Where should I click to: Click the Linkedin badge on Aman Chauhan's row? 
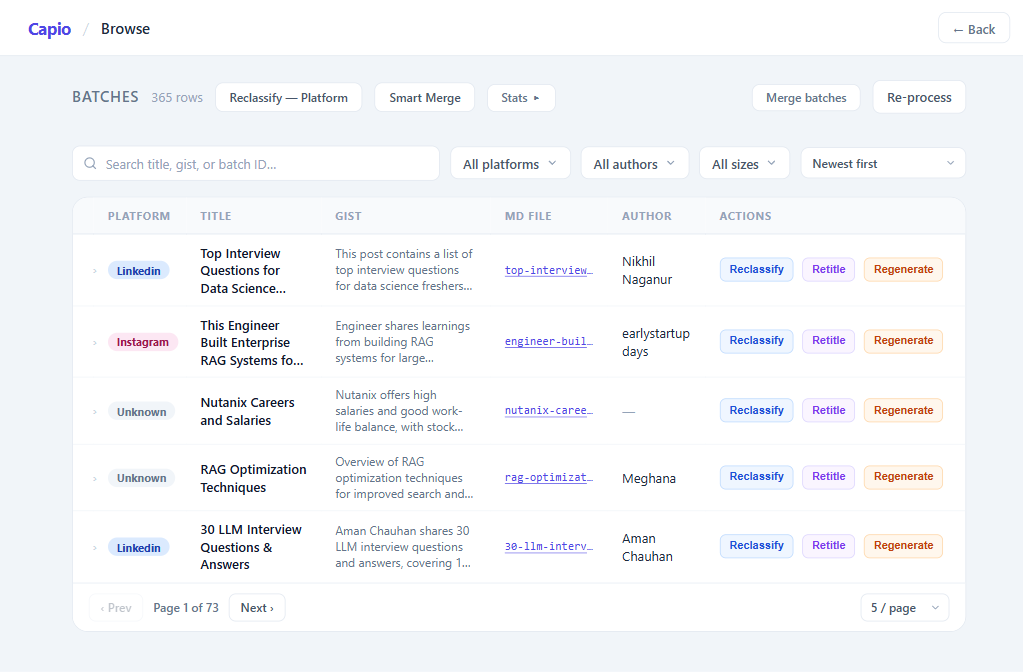138,548
